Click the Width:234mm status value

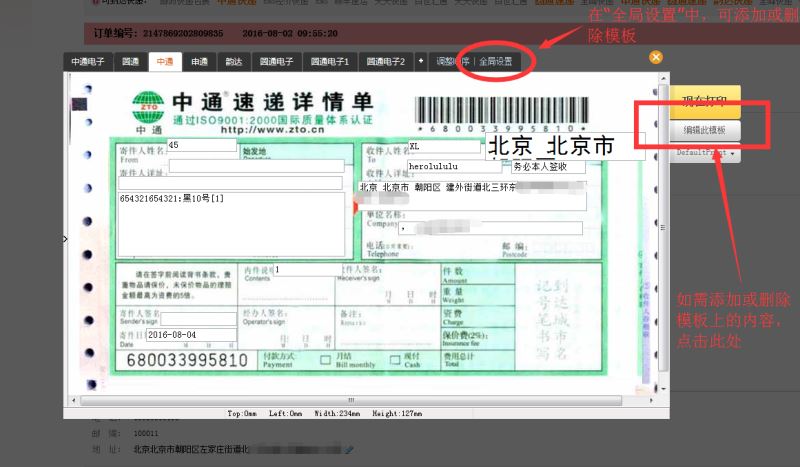[337, 414]
